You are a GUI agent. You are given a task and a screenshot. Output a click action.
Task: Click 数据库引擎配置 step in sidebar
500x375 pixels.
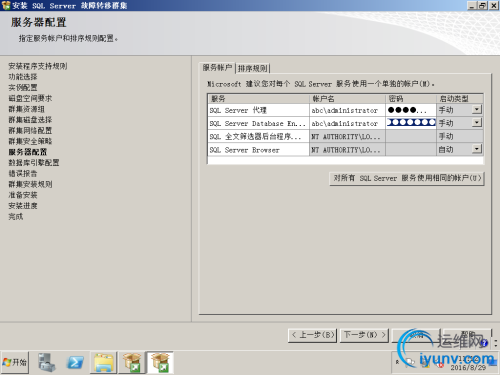[34, 163]
